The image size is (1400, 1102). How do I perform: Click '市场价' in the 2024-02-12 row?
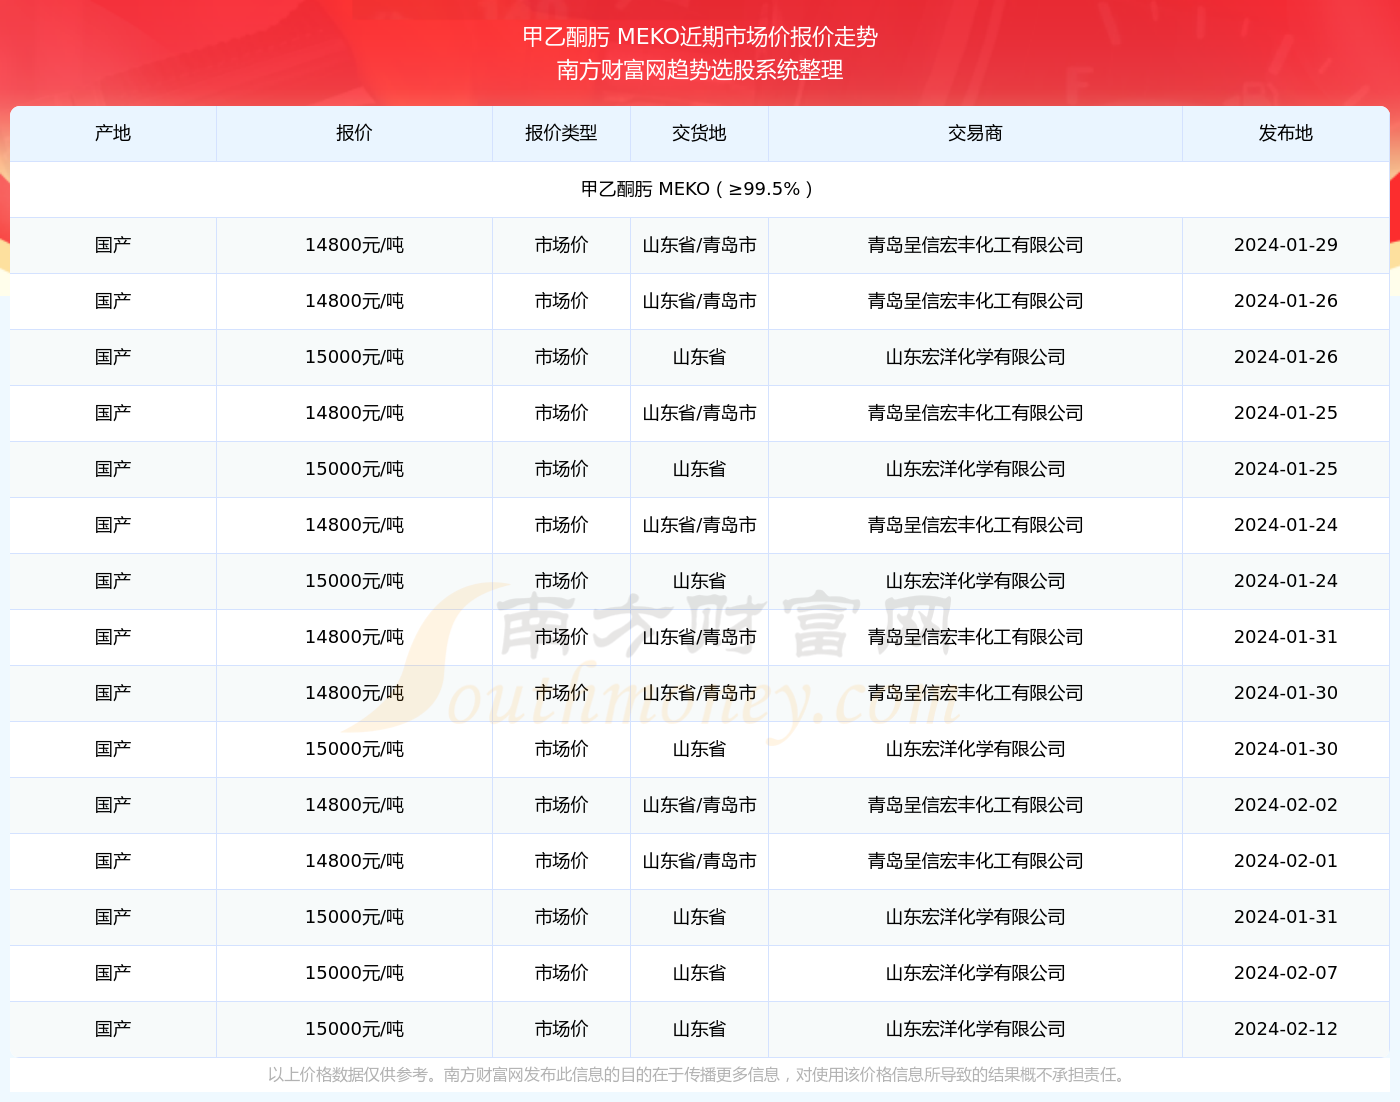561,1029
